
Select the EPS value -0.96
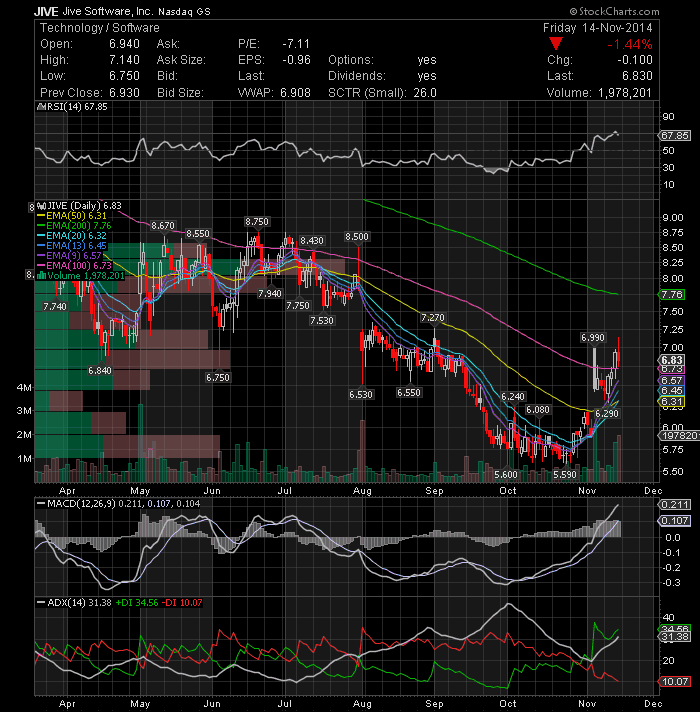296,59
